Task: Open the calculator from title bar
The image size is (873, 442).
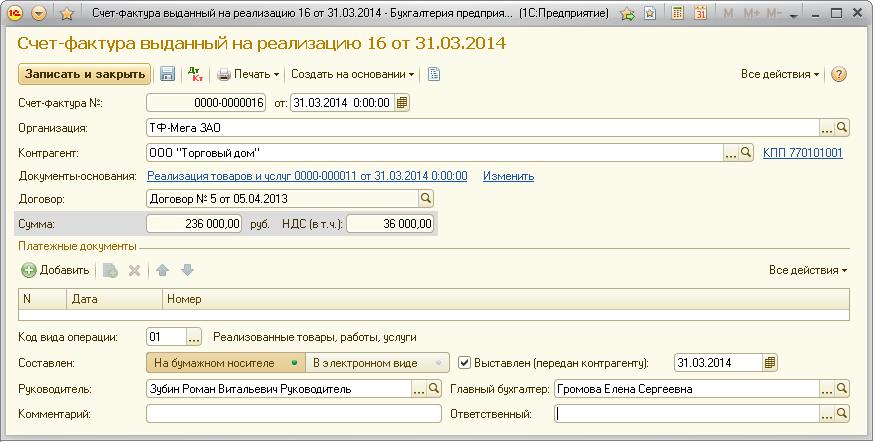Action: tap(677, 13)
